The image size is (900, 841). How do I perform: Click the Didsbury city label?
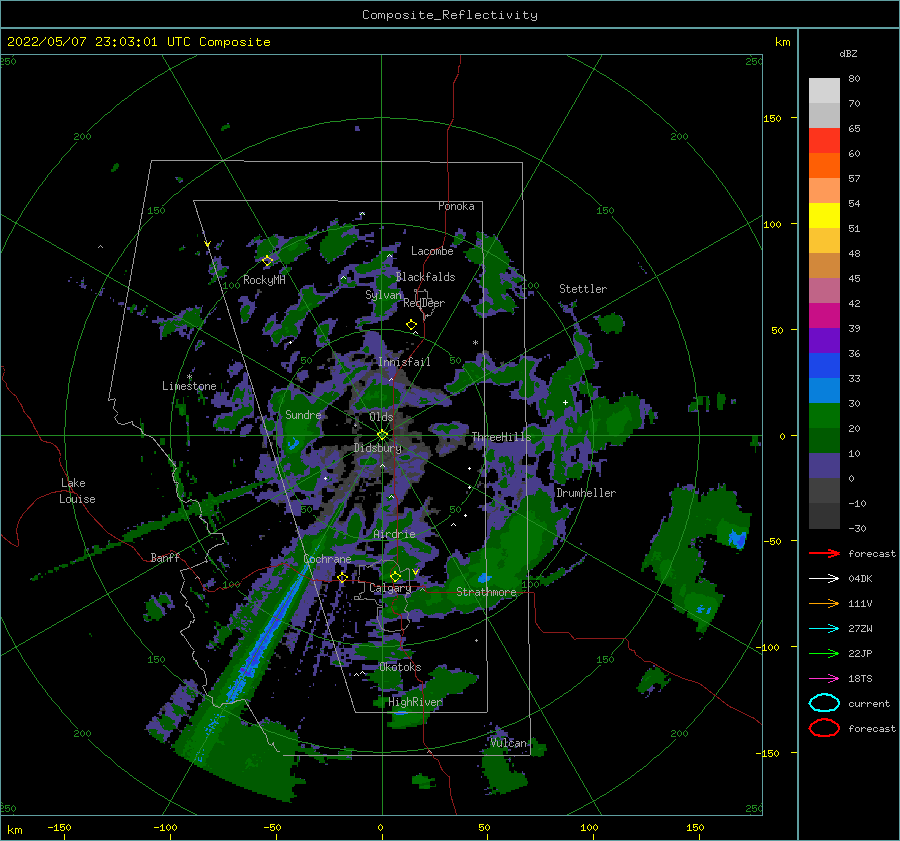[x=378, y=448]
